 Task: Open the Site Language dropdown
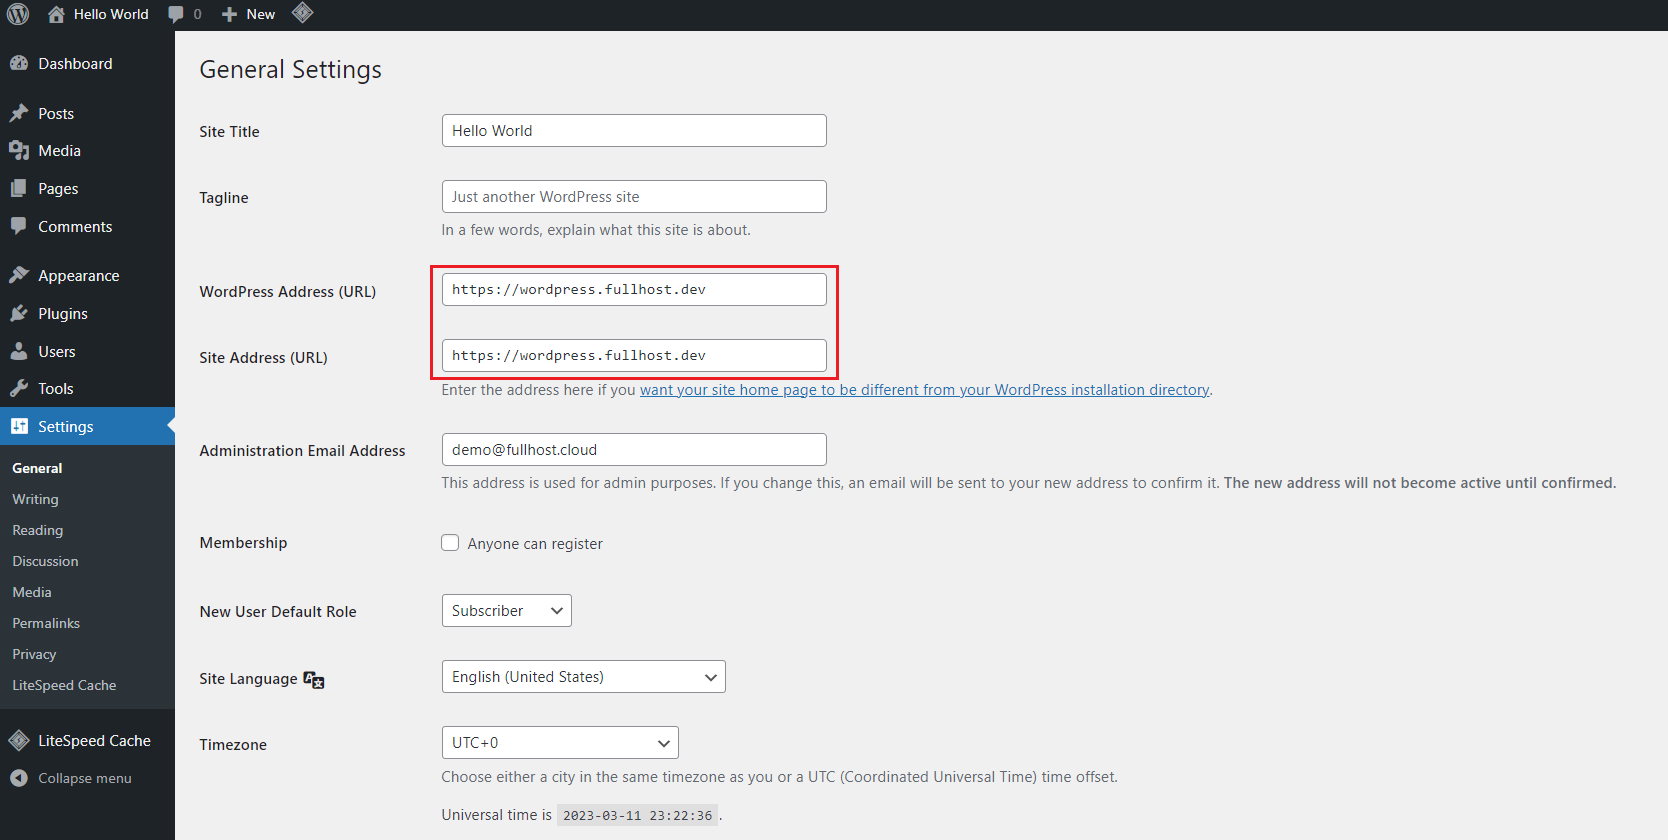pos(583,677)
